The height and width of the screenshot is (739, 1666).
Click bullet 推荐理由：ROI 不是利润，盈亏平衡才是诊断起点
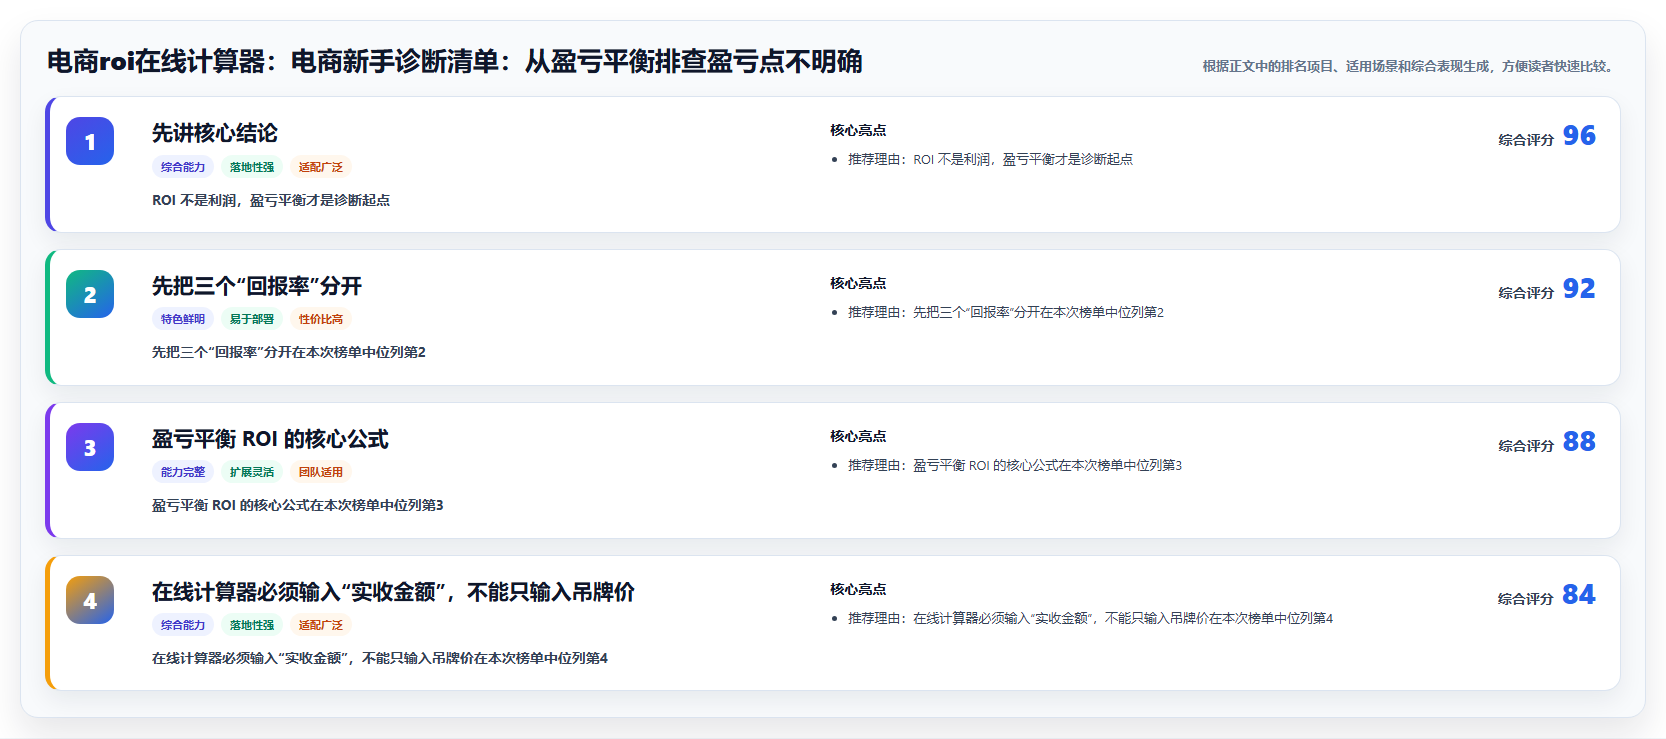coord(990,159)
